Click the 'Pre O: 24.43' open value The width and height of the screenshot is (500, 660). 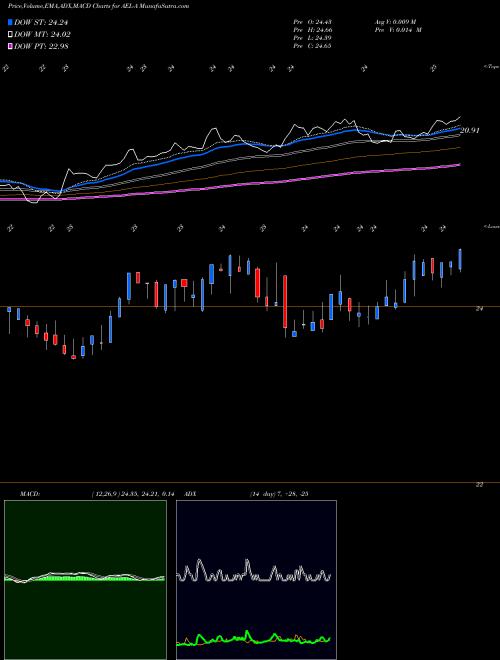click(312, 22)
